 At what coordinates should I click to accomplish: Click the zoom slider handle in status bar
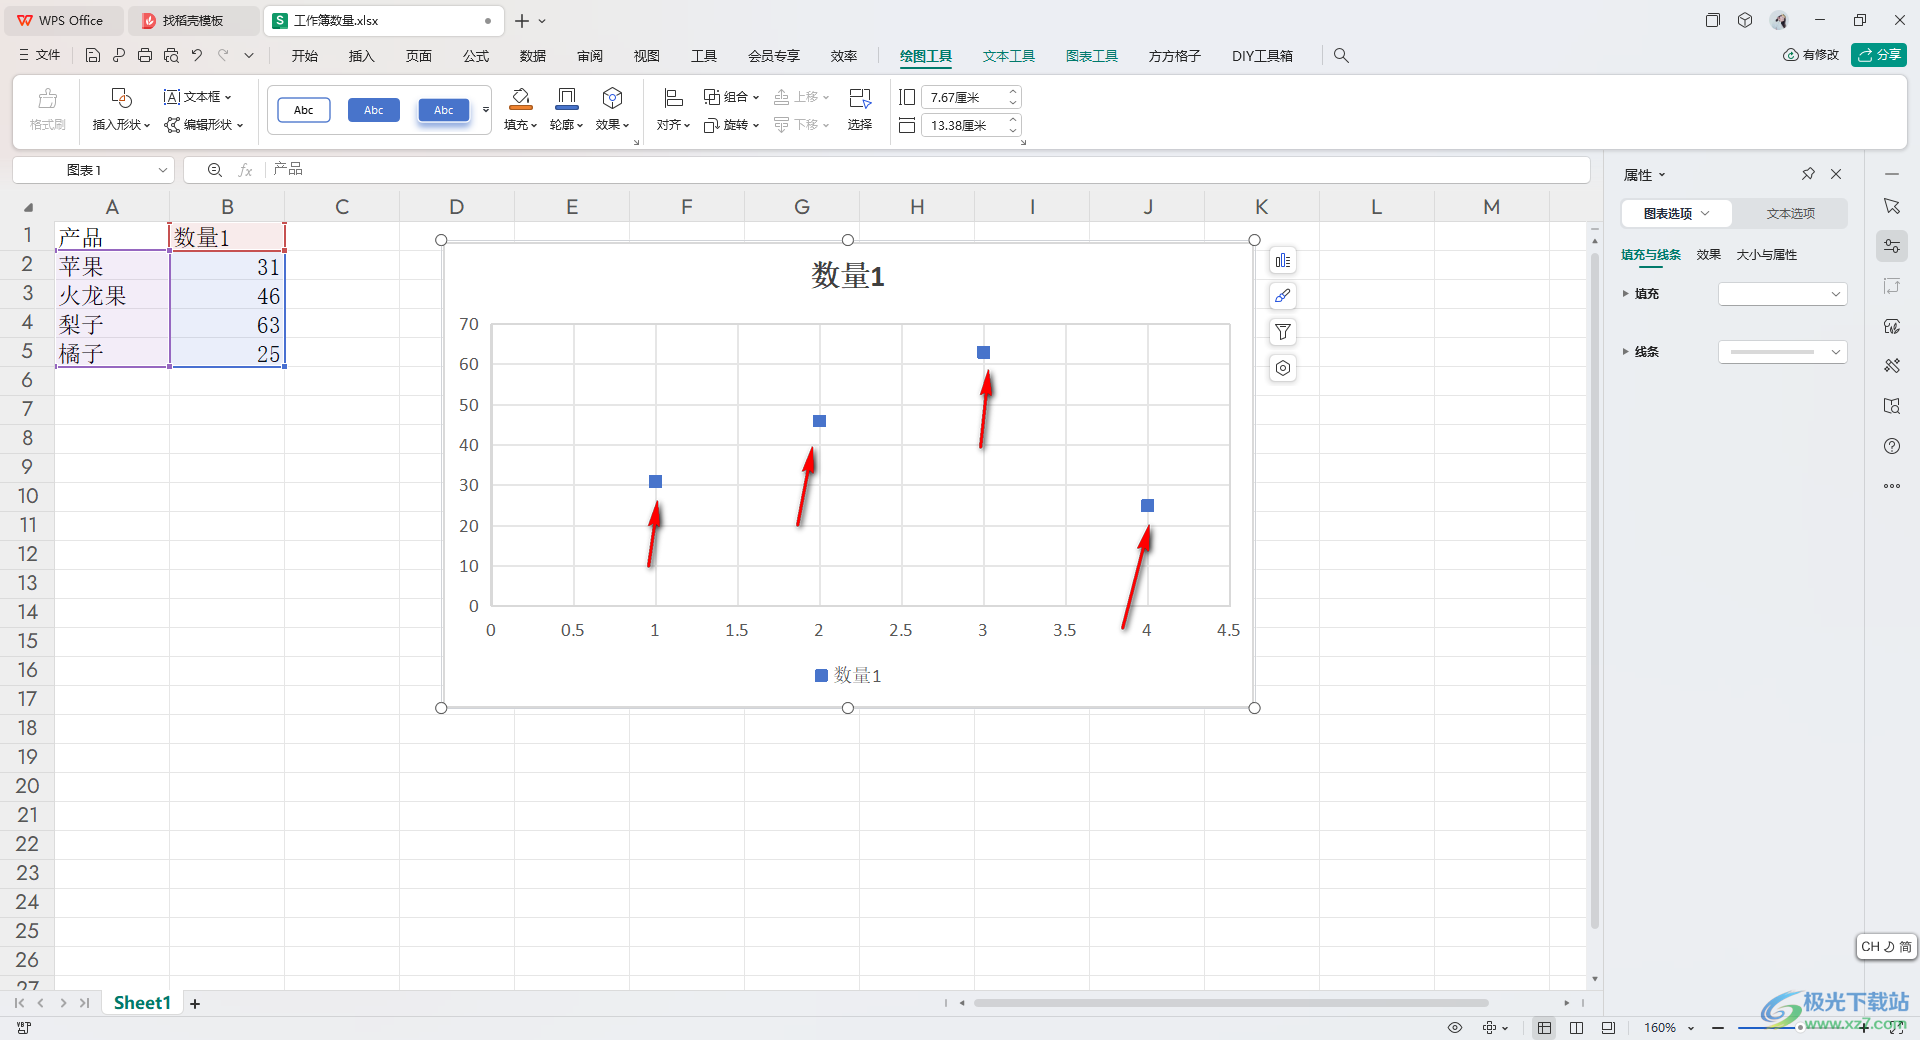coord(1800,1028)
